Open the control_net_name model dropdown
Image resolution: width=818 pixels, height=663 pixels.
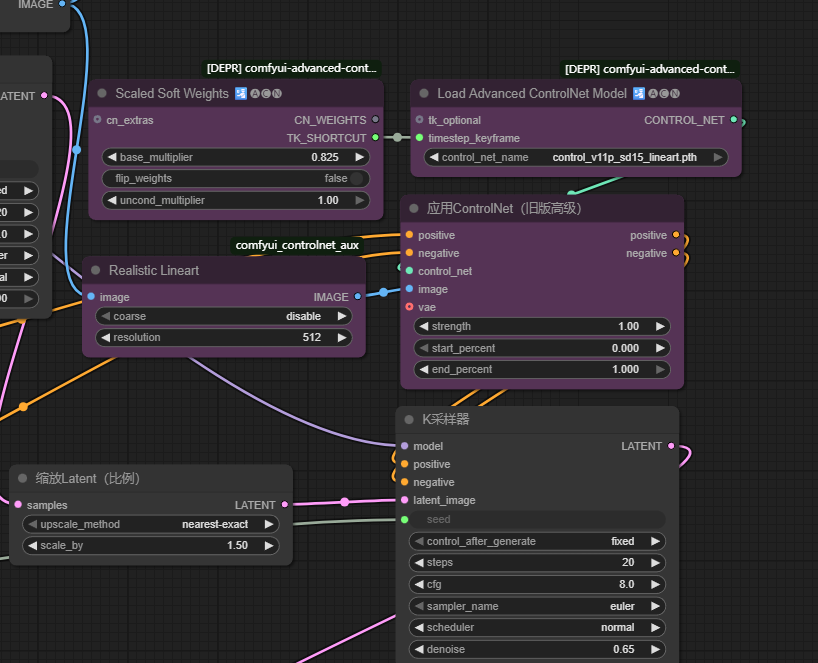(x=577, y=157)
